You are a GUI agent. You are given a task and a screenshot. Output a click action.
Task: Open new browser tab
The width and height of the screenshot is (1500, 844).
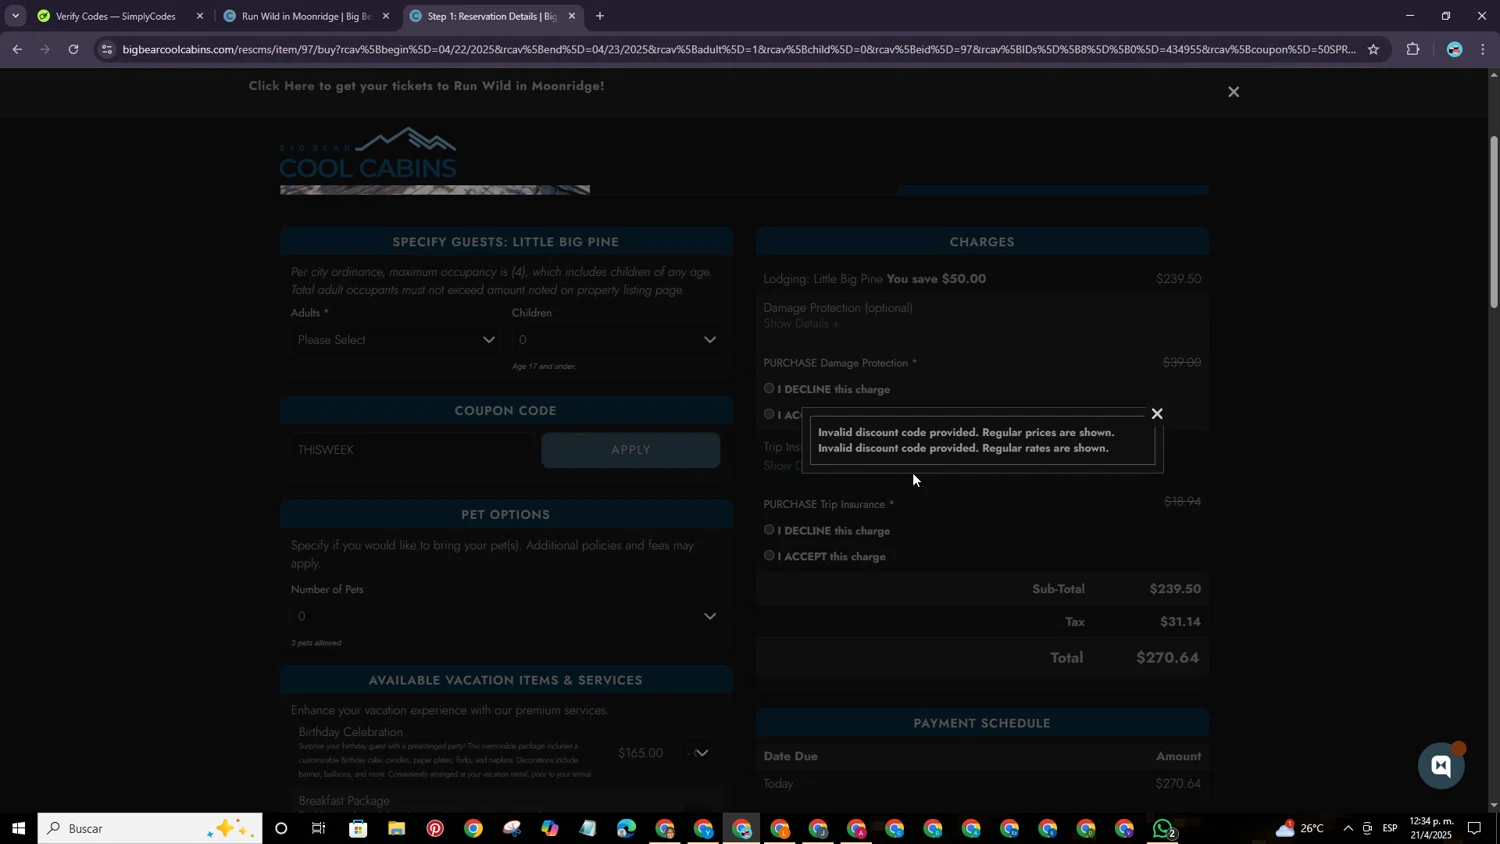(x=600, y=16)
